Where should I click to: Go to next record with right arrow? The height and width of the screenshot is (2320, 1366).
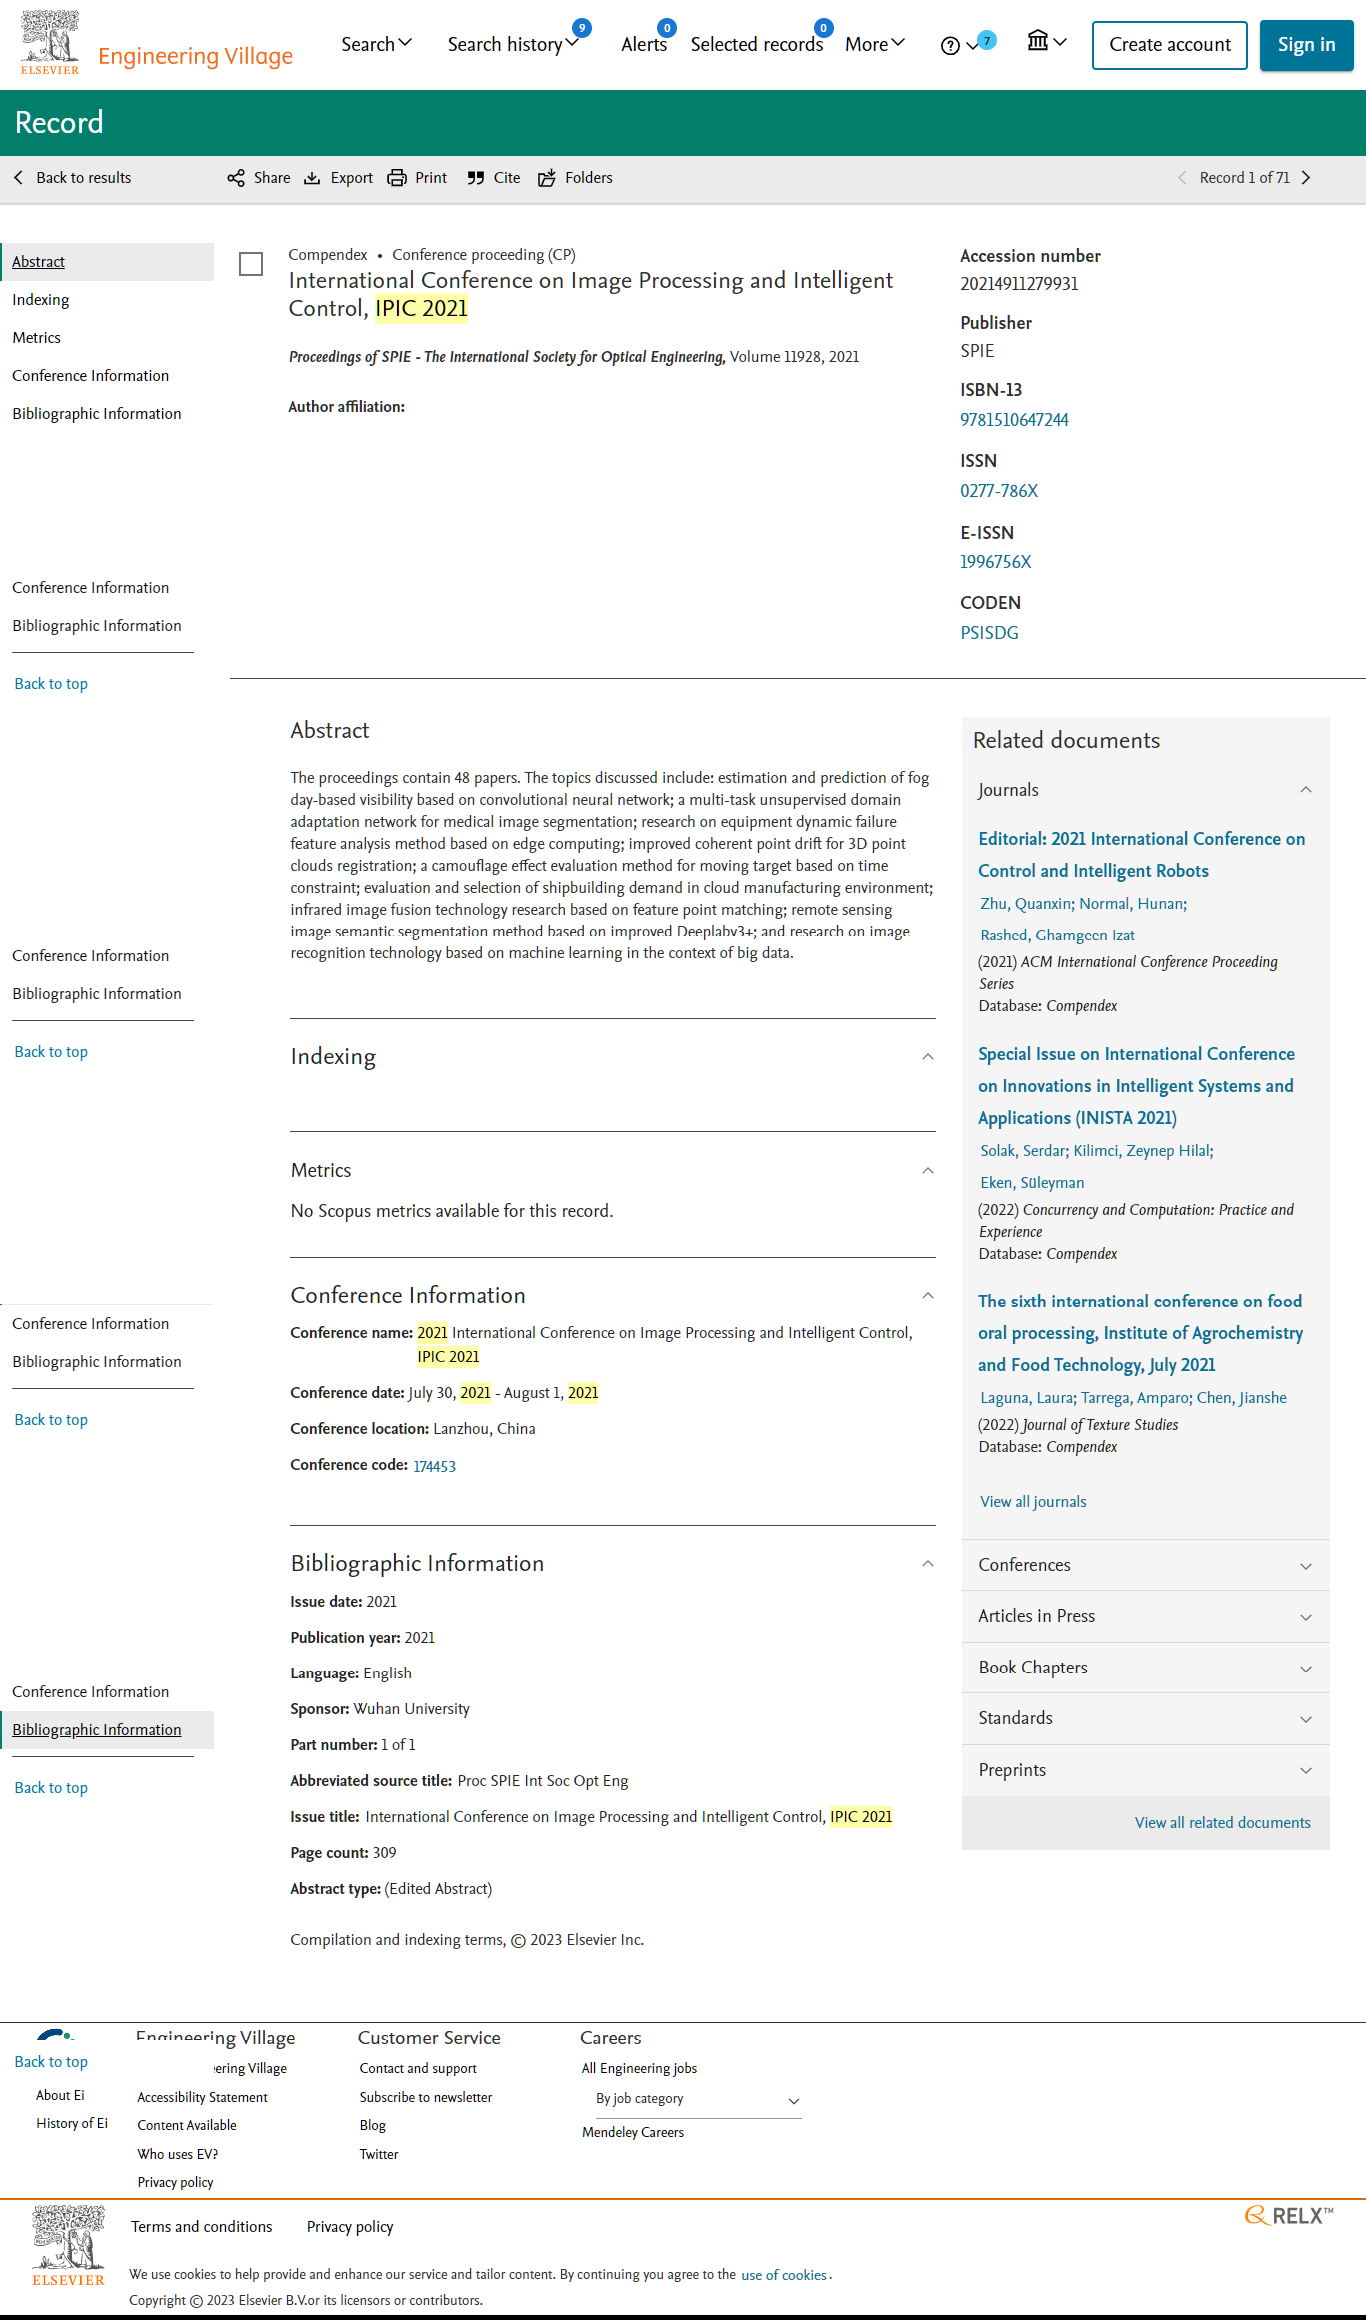1305,178
